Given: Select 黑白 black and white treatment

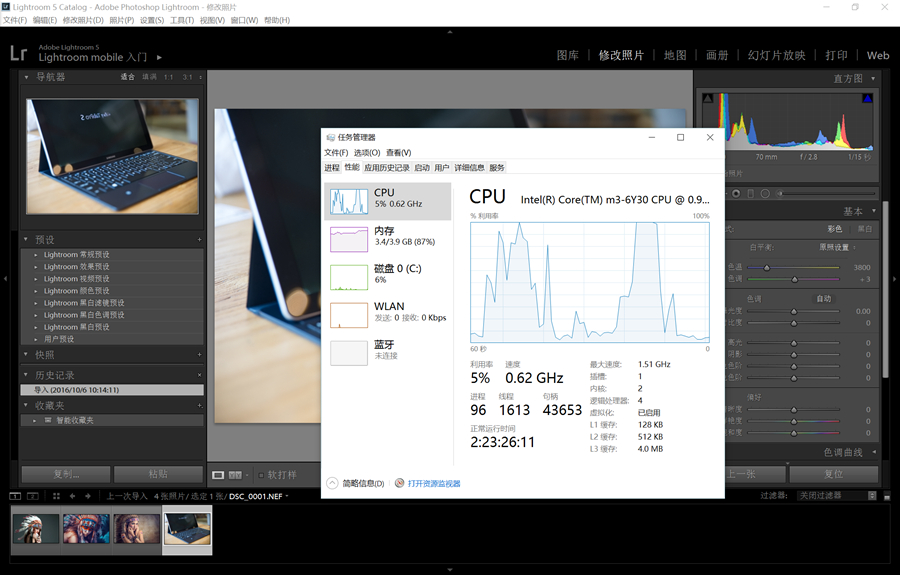Looking at the screenshot, I should (864, 228).
